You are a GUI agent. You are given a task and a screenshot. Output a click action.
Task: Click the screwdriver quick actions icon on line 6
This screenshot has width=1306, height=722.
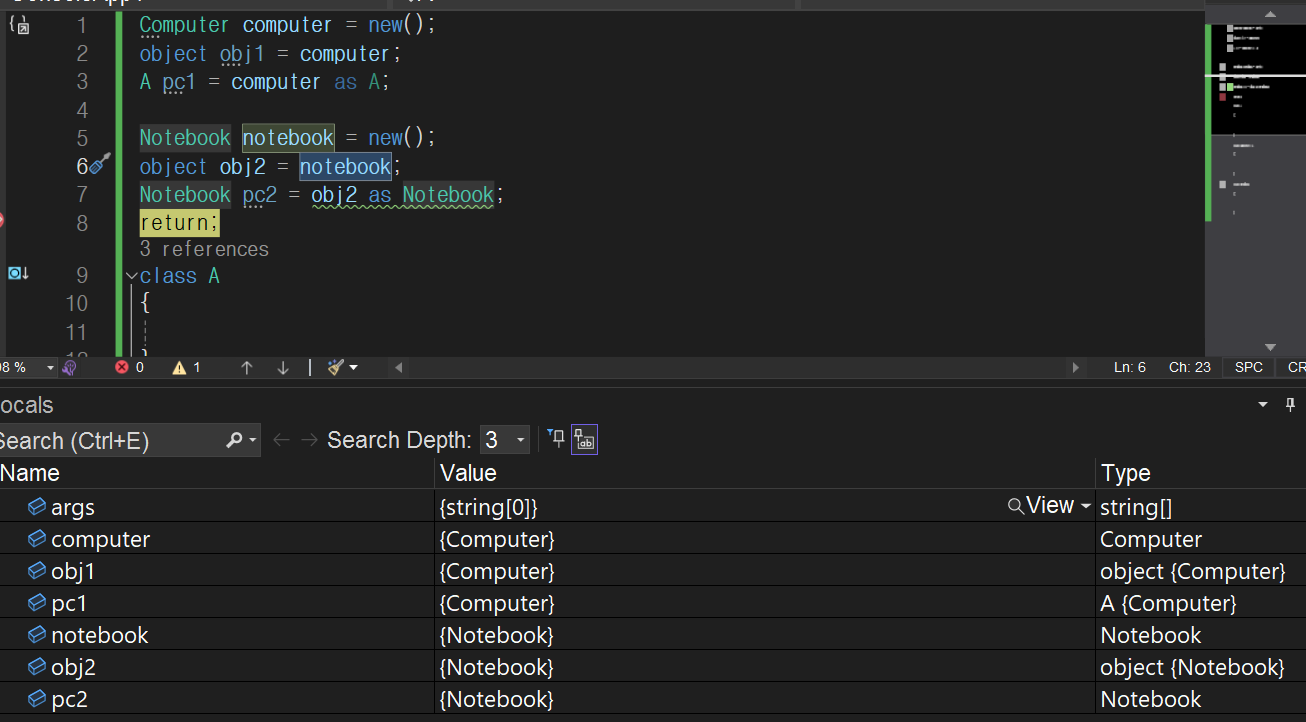click(98, 165)
